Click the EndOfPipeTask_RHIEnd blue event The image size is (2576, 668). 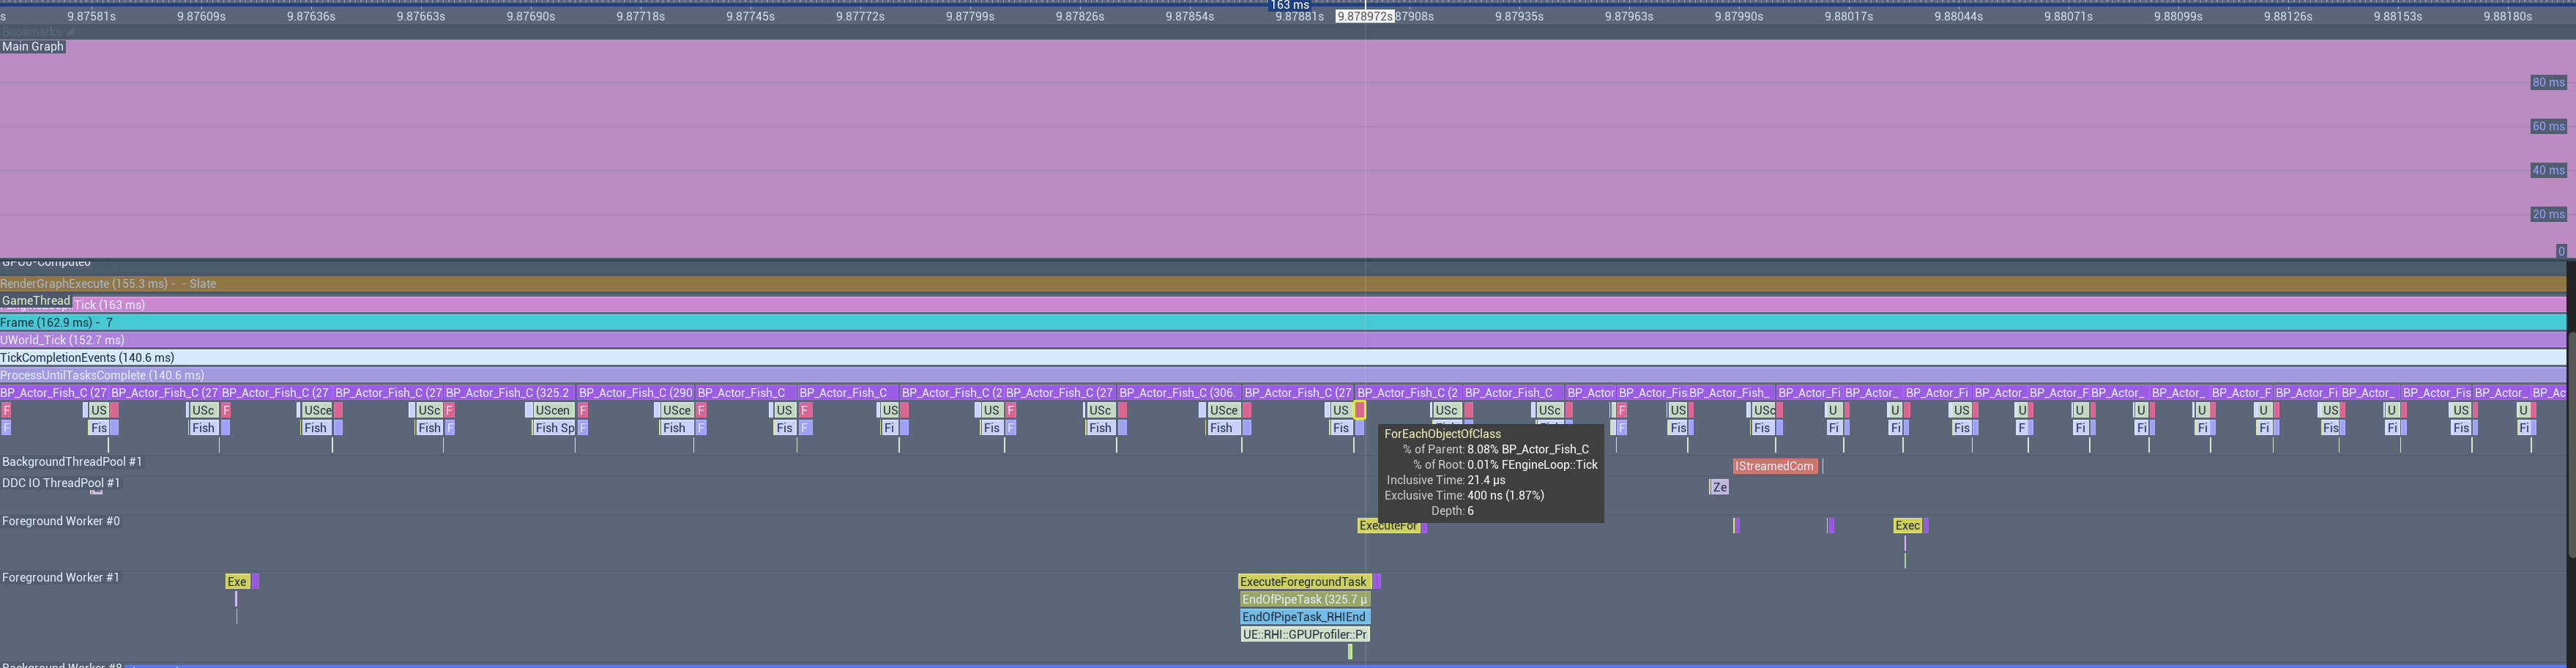point(1304,617)
